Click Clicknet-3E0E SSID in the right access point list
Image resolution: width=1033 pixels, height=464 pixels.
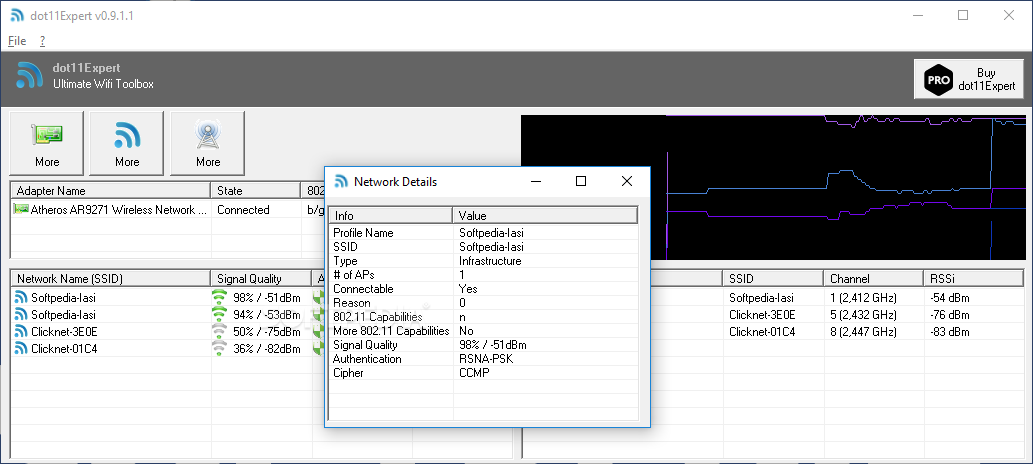[762, 315]
